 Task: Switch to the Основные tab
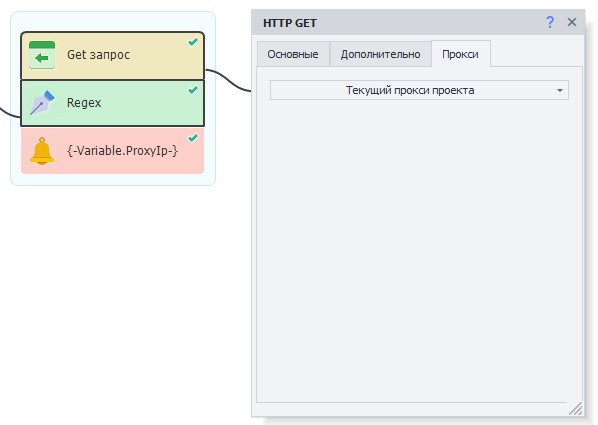click(293, 54)
